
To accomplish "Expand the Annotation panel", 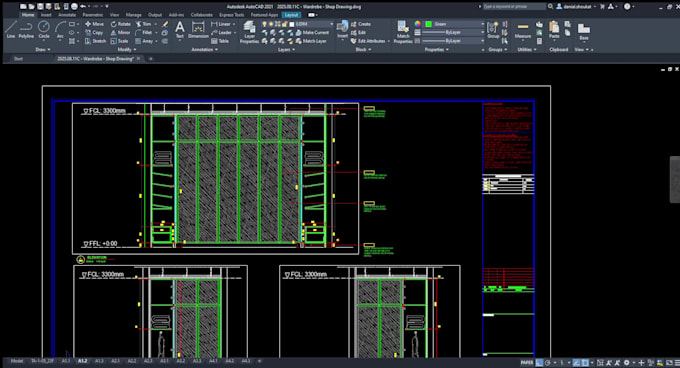I will [204, 49].
